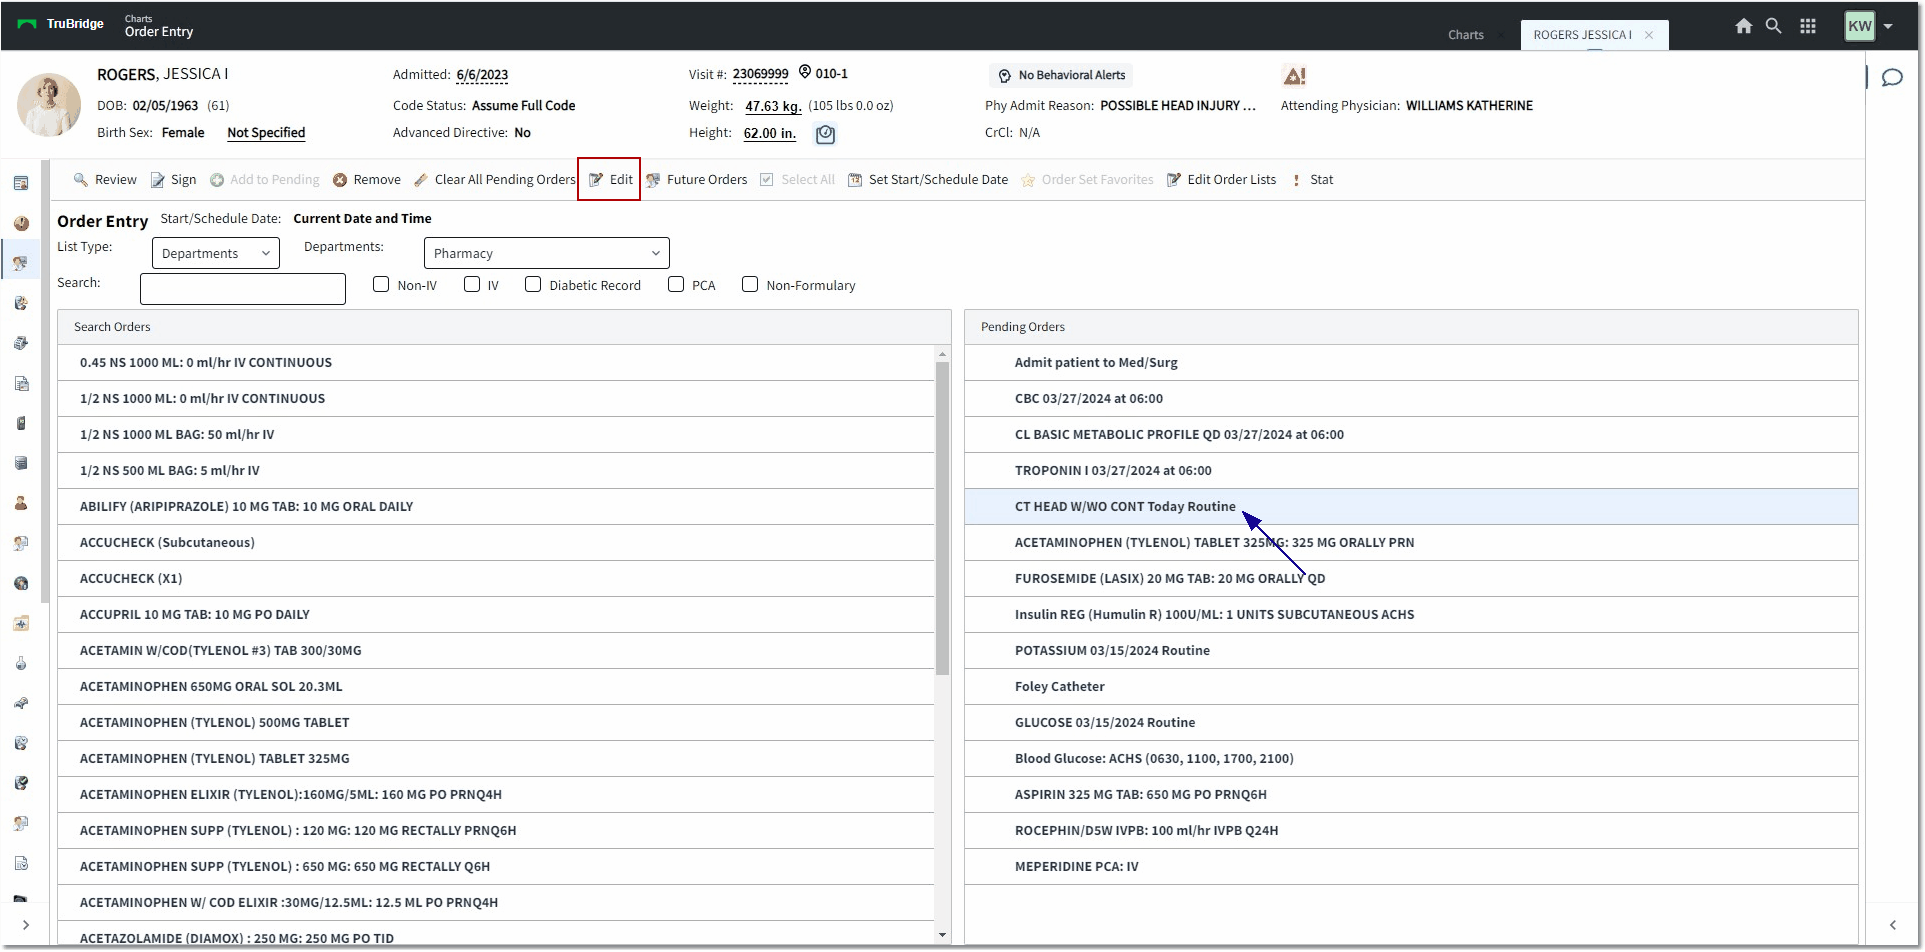
Task: Click the Order Set Favorites star icon
Action: (1028, 181)
